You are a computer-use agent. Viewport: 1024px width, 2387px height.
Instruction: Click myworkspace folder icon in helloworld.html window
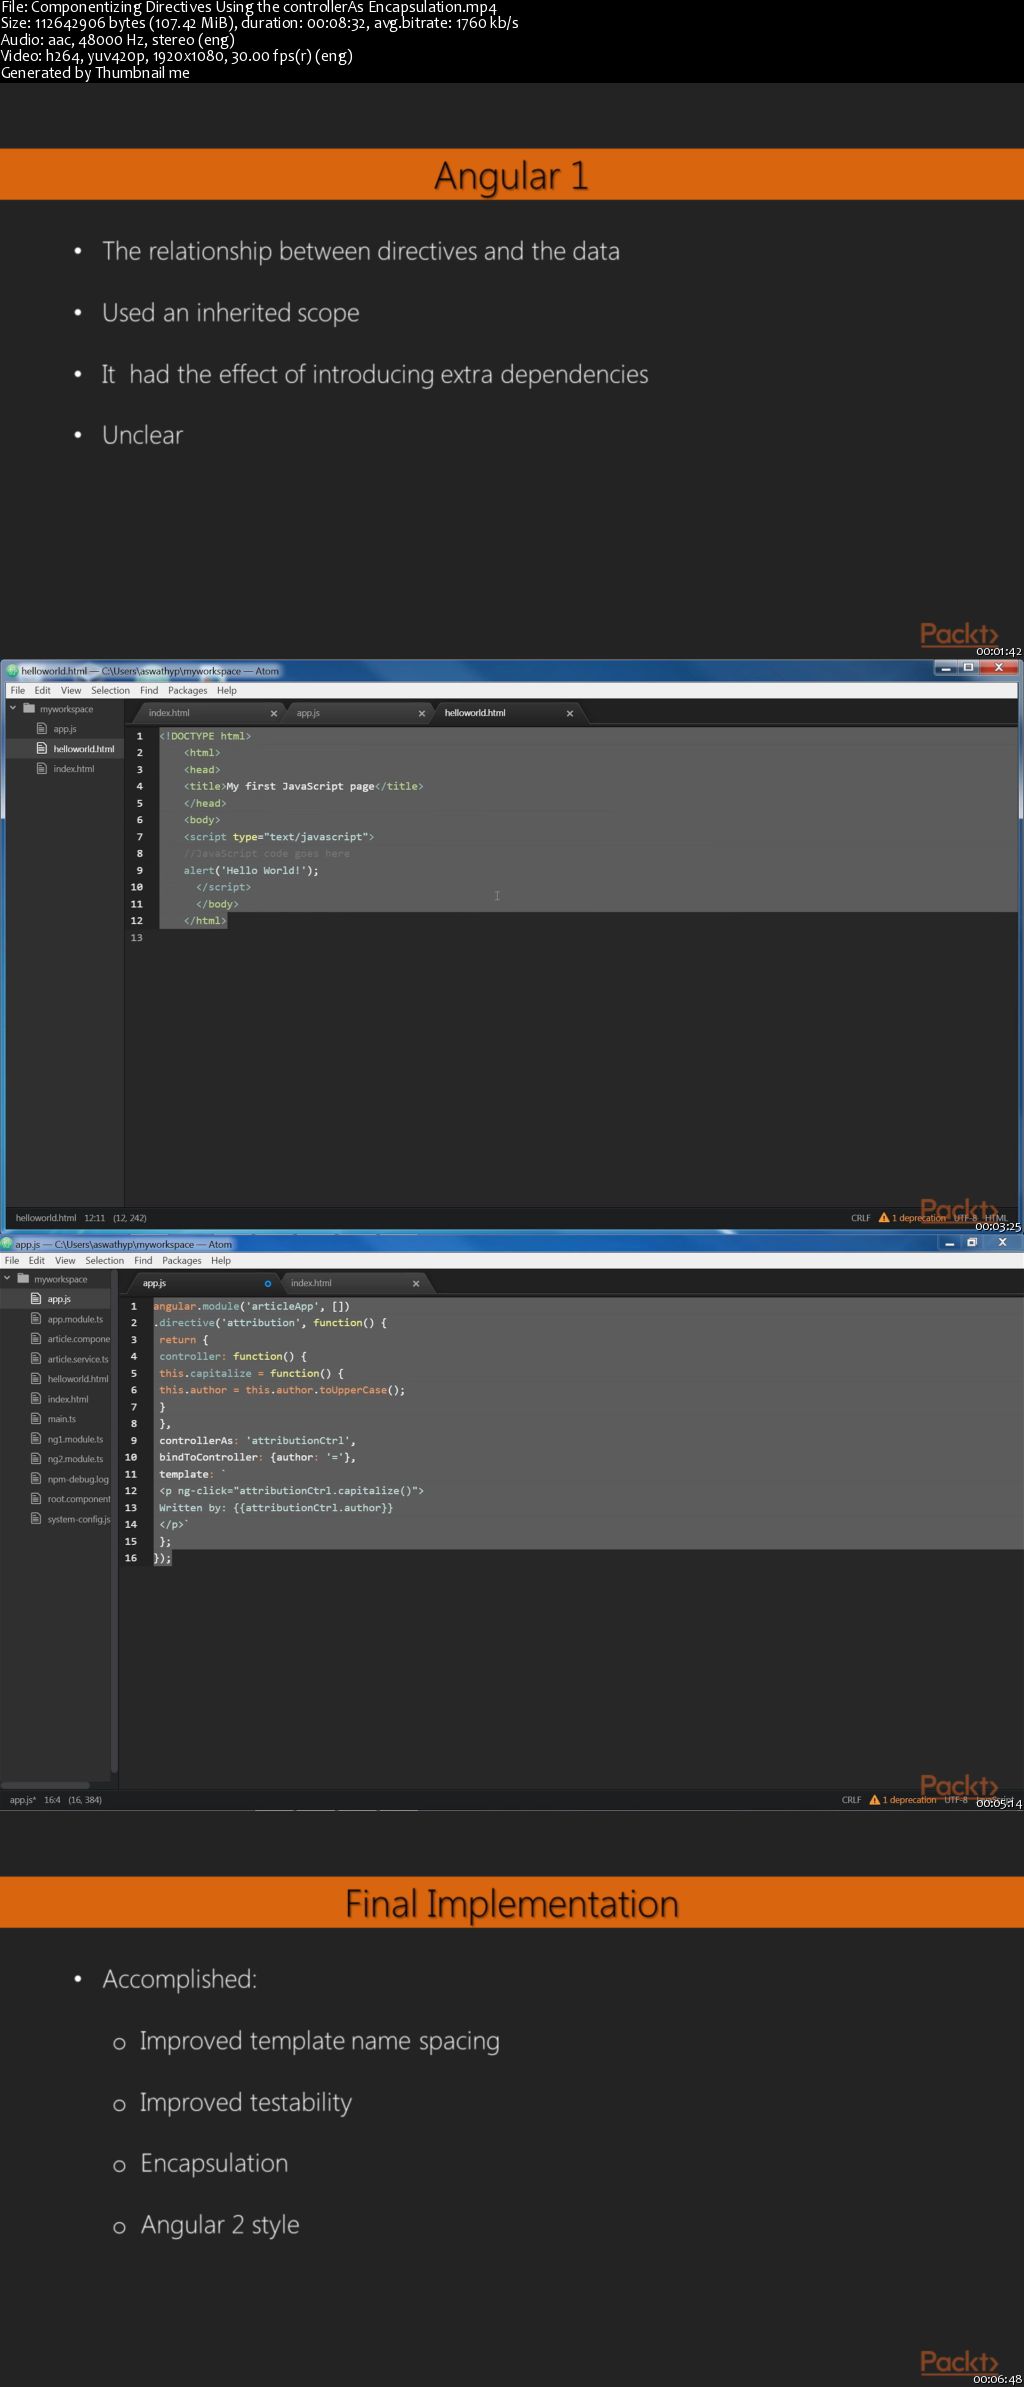click(29, 709)
